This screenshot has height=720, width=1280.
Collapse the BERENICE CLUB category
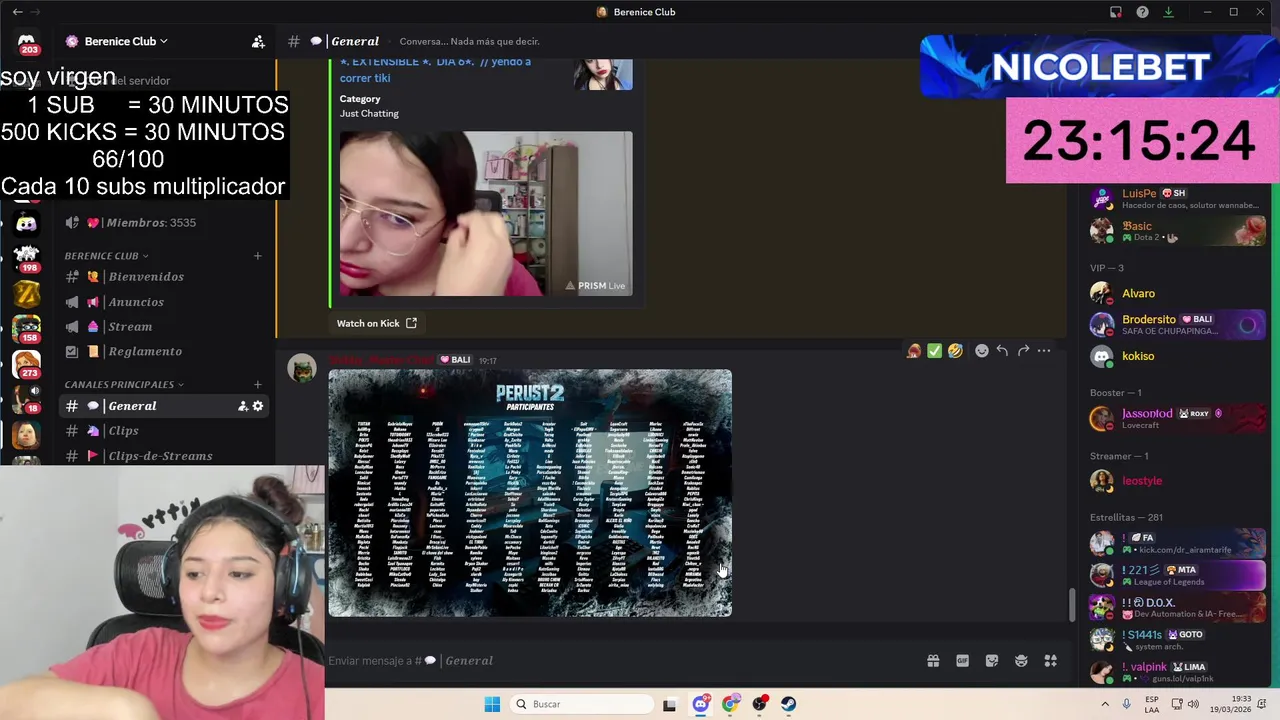click(106, 256)
